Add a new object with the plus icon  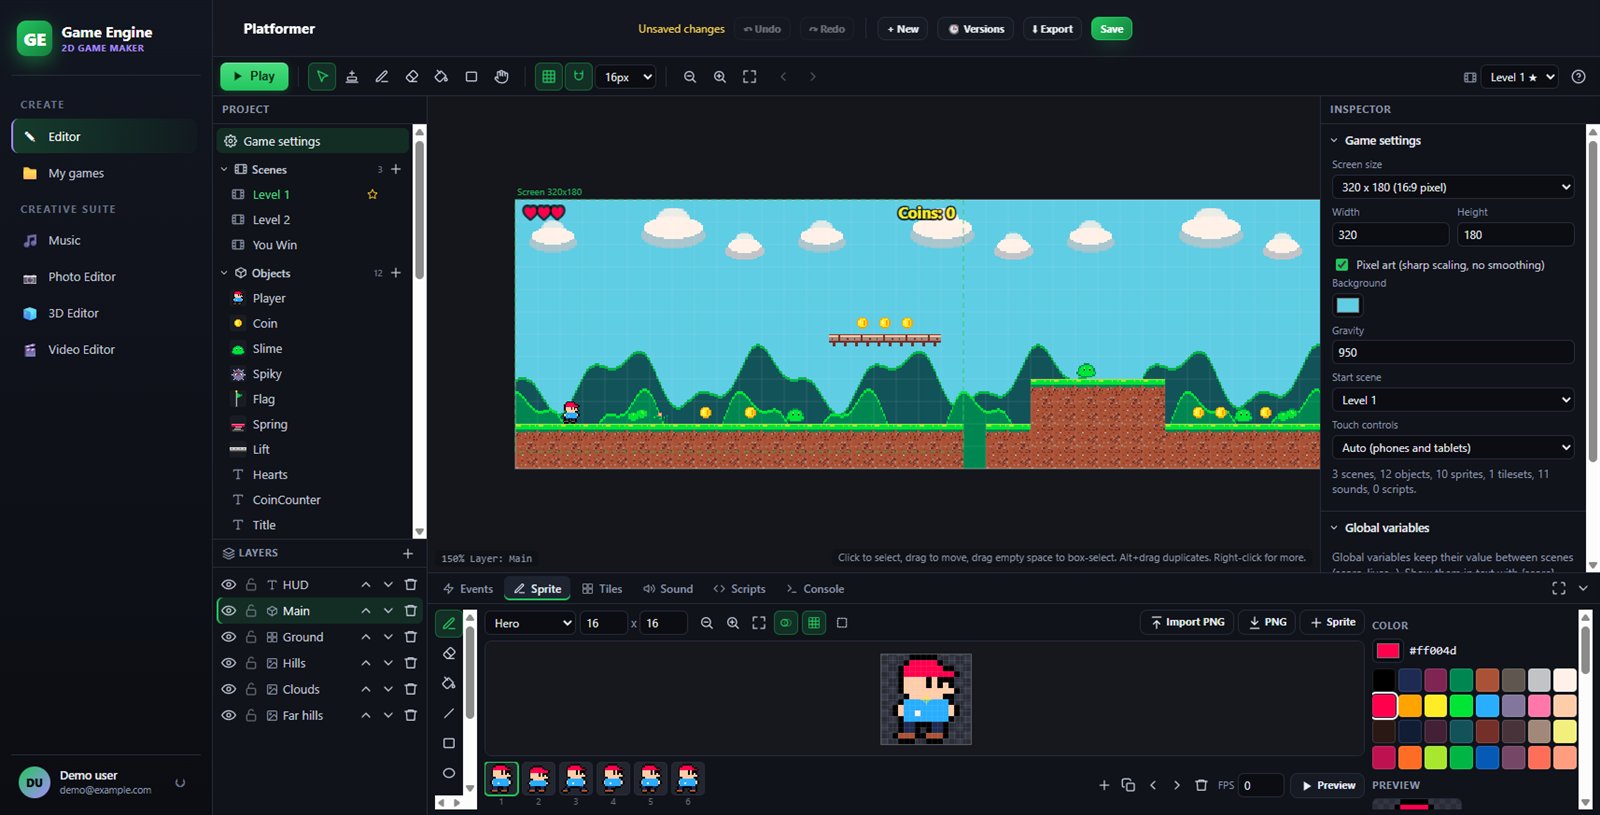pos(396,273)
